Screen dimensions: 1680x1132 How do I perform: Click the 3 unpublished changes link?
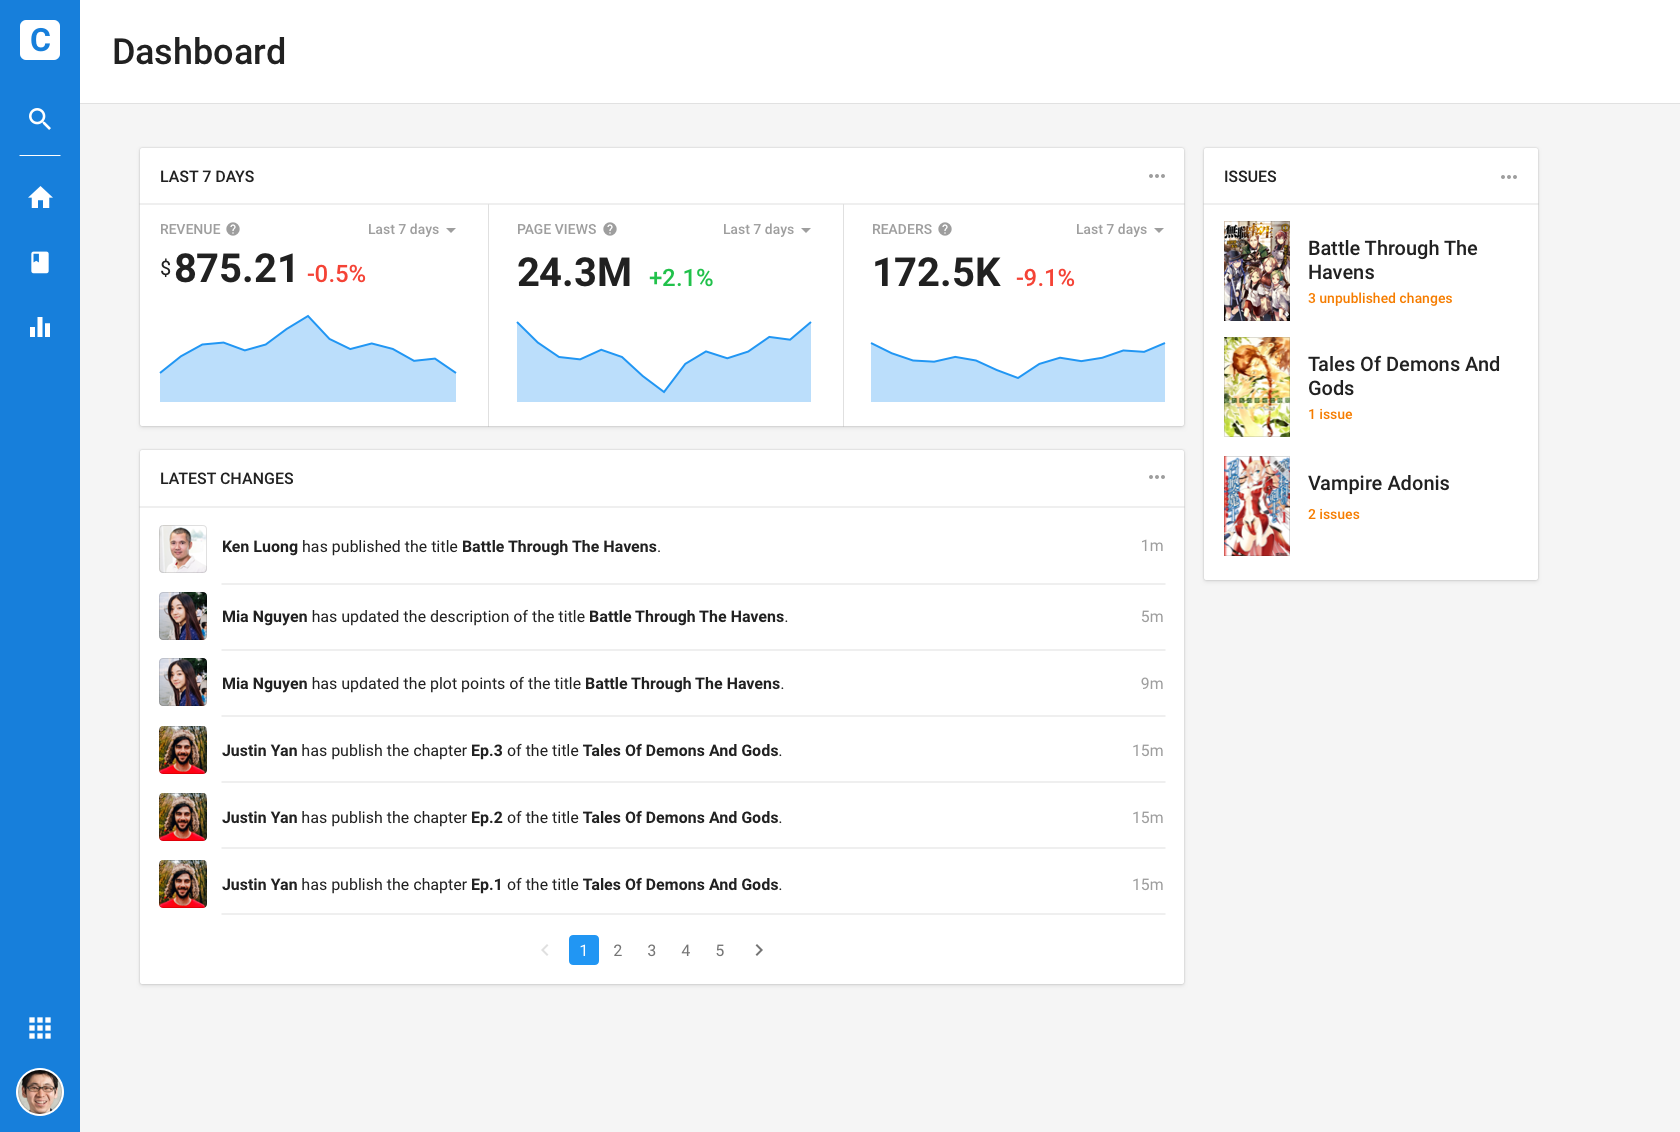pyautogui.click(x=1380, y=298)
